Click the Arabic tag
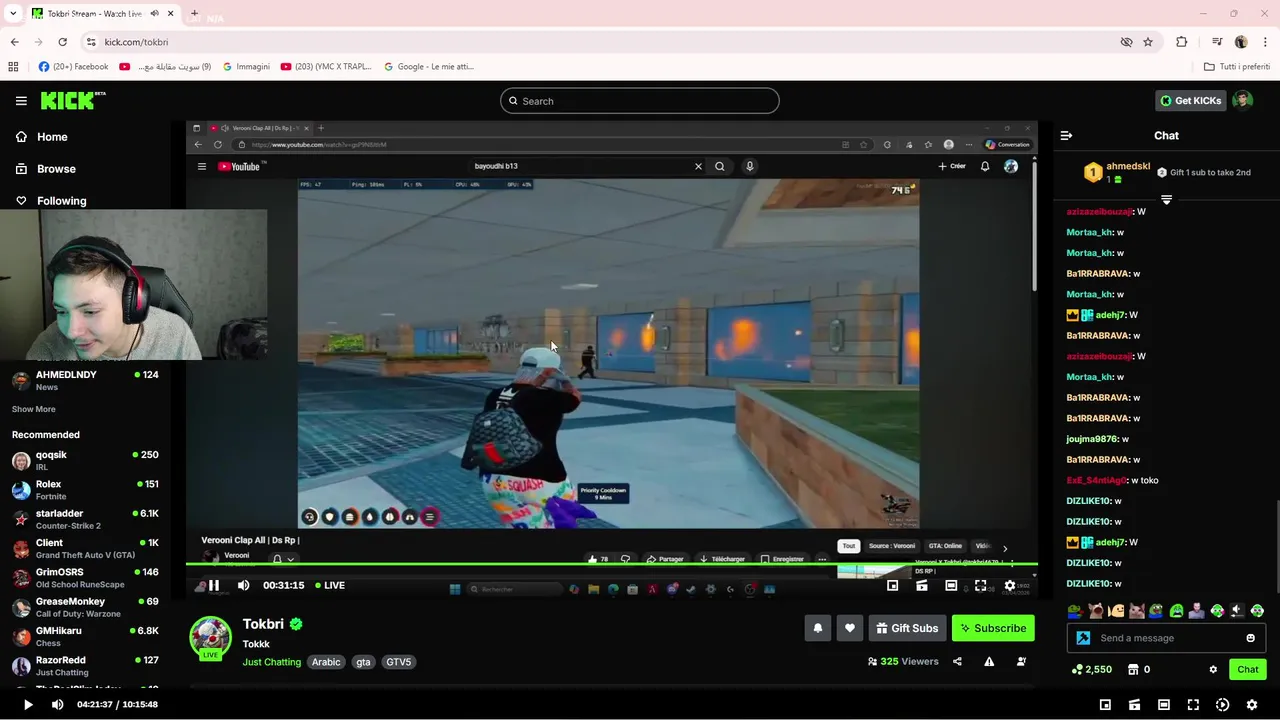 coord(326,662)
